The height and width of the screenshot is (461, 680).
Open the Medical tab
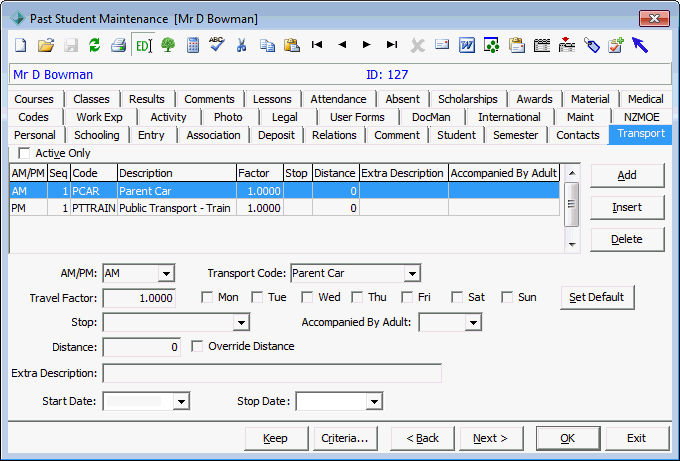[645, 99]
